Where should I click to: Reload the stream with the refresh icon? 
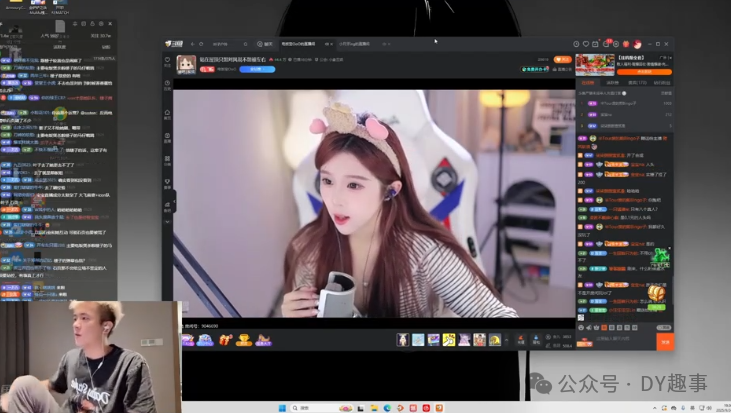click(x=201, y=44)
